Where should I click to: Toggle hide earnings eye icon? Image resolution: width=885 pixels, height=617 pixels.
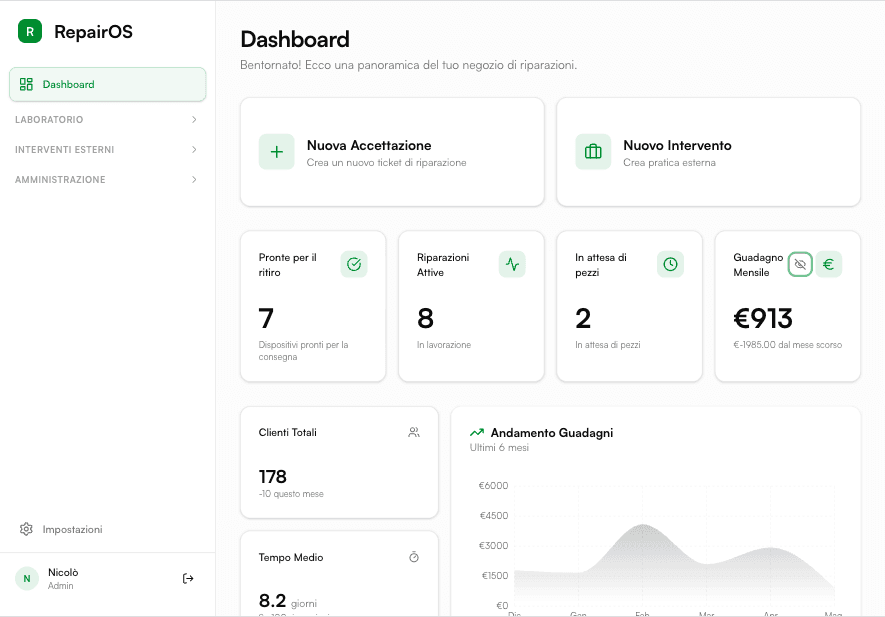800,264
